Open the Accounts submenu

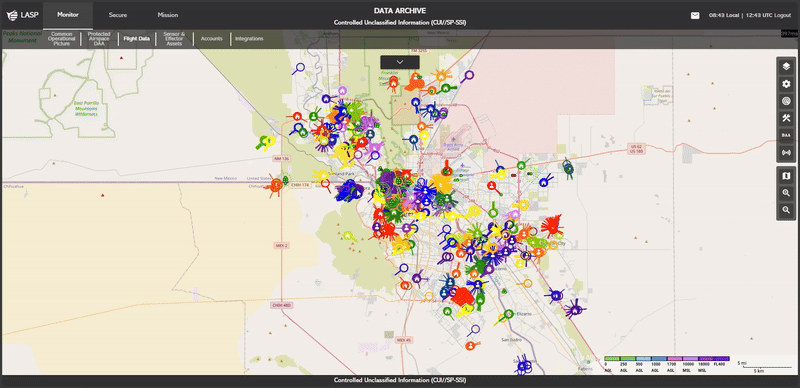click(211, 39)
